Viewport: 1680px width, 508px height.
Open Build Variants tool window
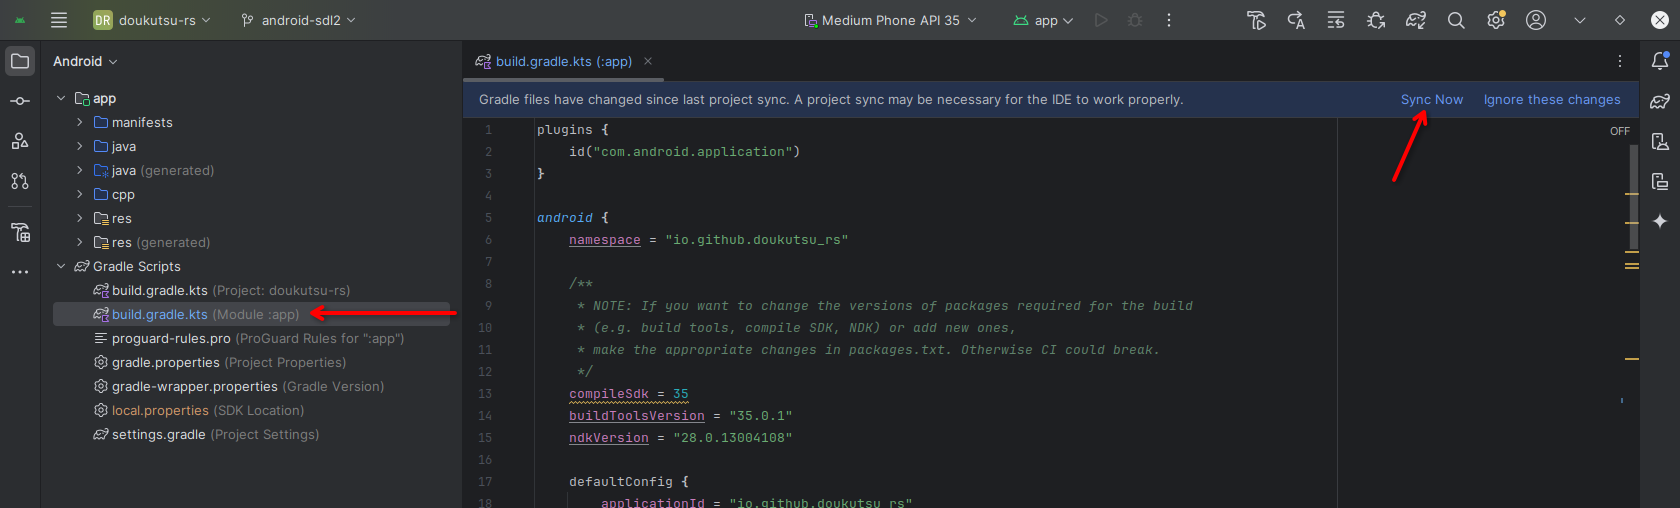(x=20, y=233)
